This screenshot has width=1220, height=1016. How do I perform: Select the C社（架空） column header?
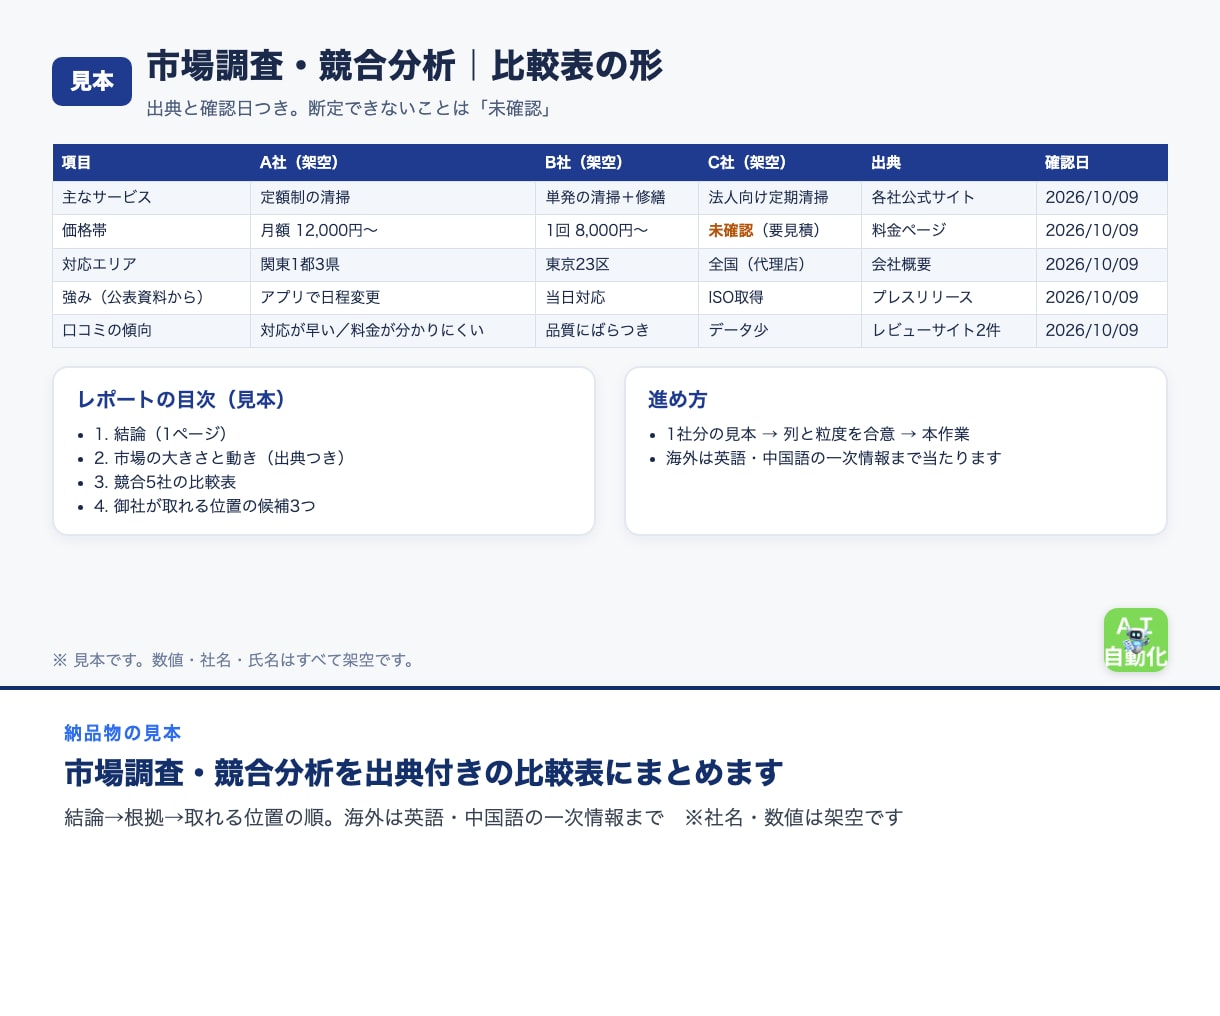click(x=780, y=162)
